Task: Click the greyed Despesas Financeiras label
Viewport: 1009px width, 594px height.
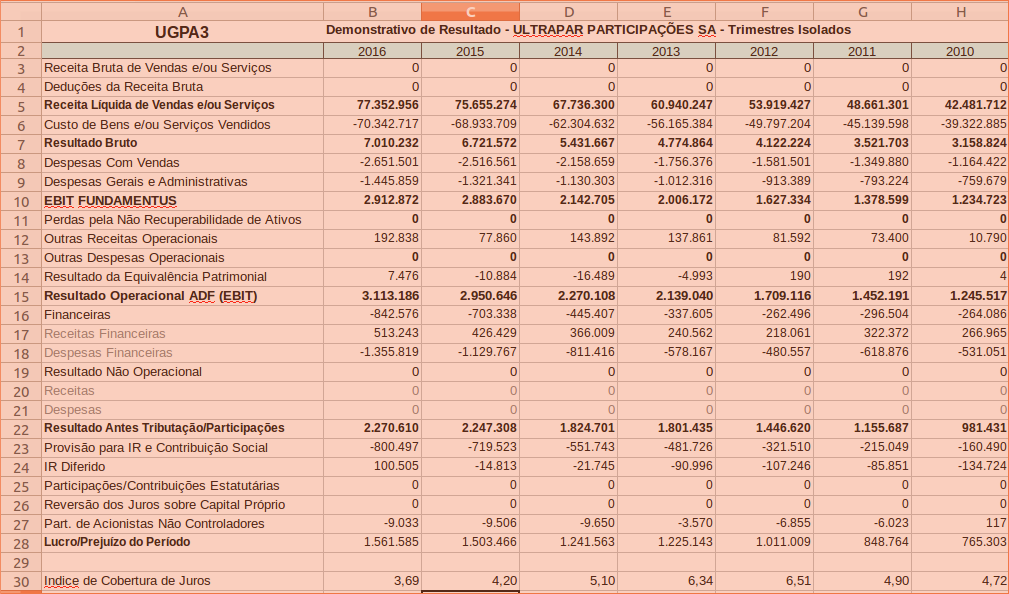Action: pyautogui.click(x=108, y=353)
